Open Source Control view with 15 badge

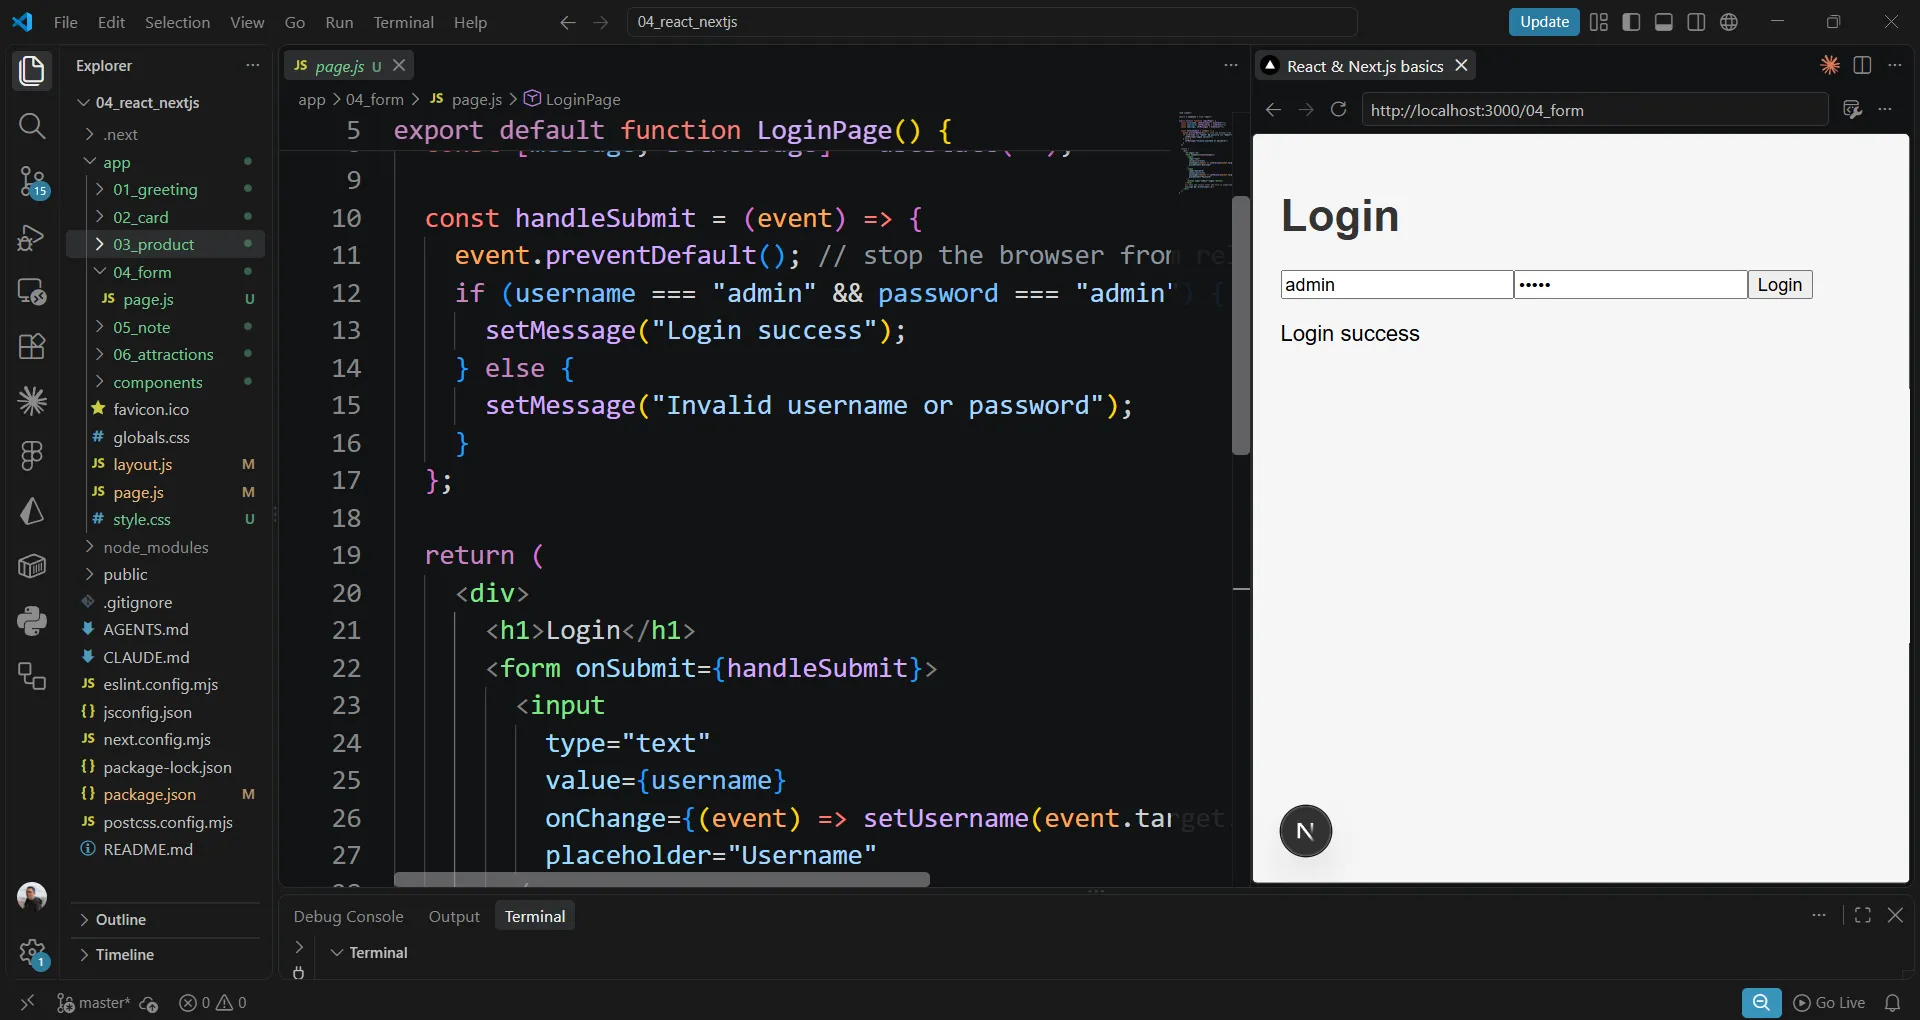[x=32, y=182]
